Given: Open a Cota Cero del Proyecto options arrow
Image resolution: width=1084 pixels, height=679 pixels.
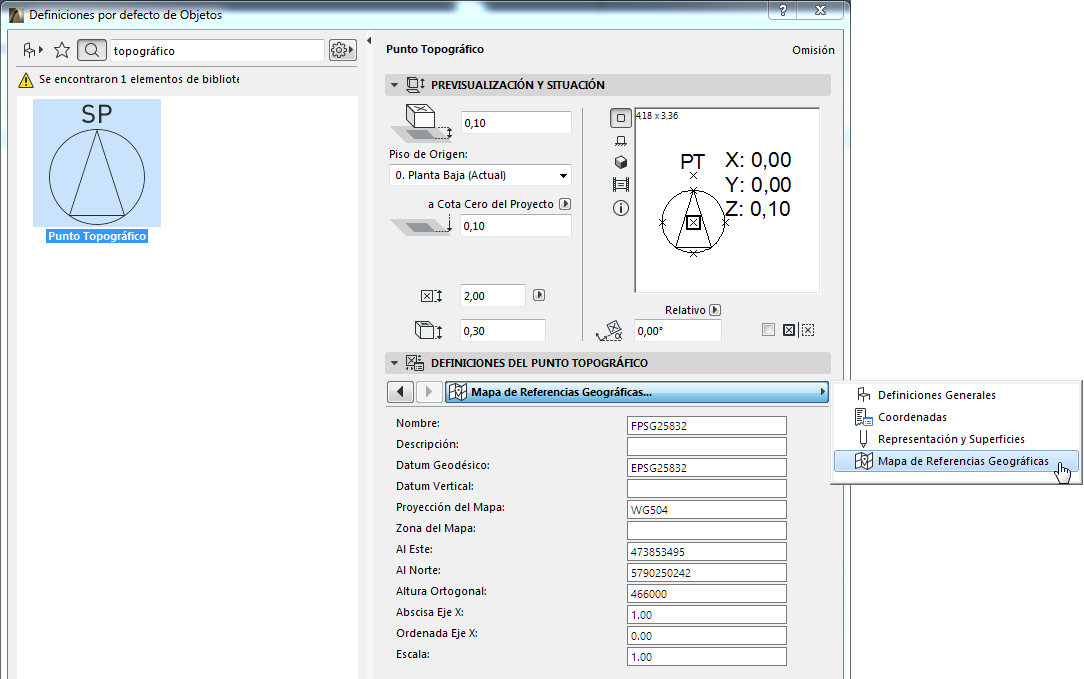Looking at the screenshot, I should pyautogui.click(x=566, y=204).
